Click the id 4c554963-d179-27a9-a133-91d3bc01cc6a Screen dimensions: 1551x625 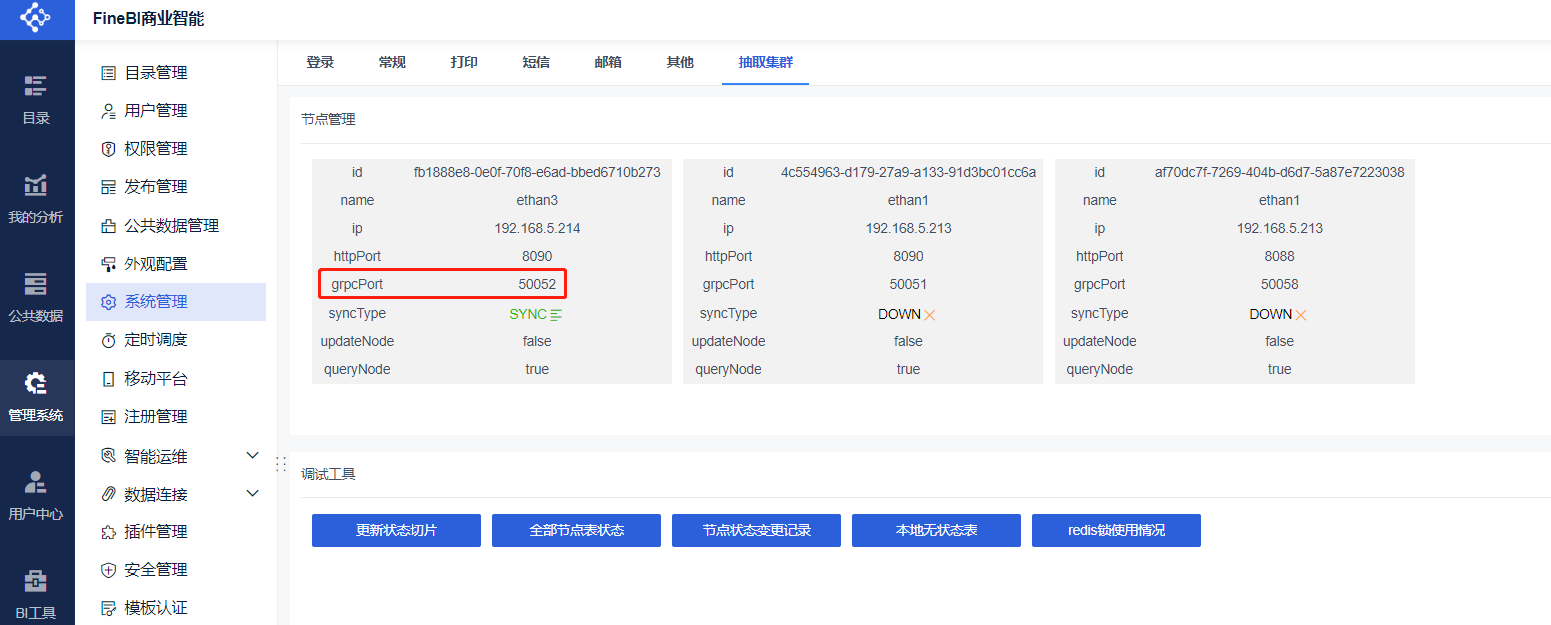[908, 172]
